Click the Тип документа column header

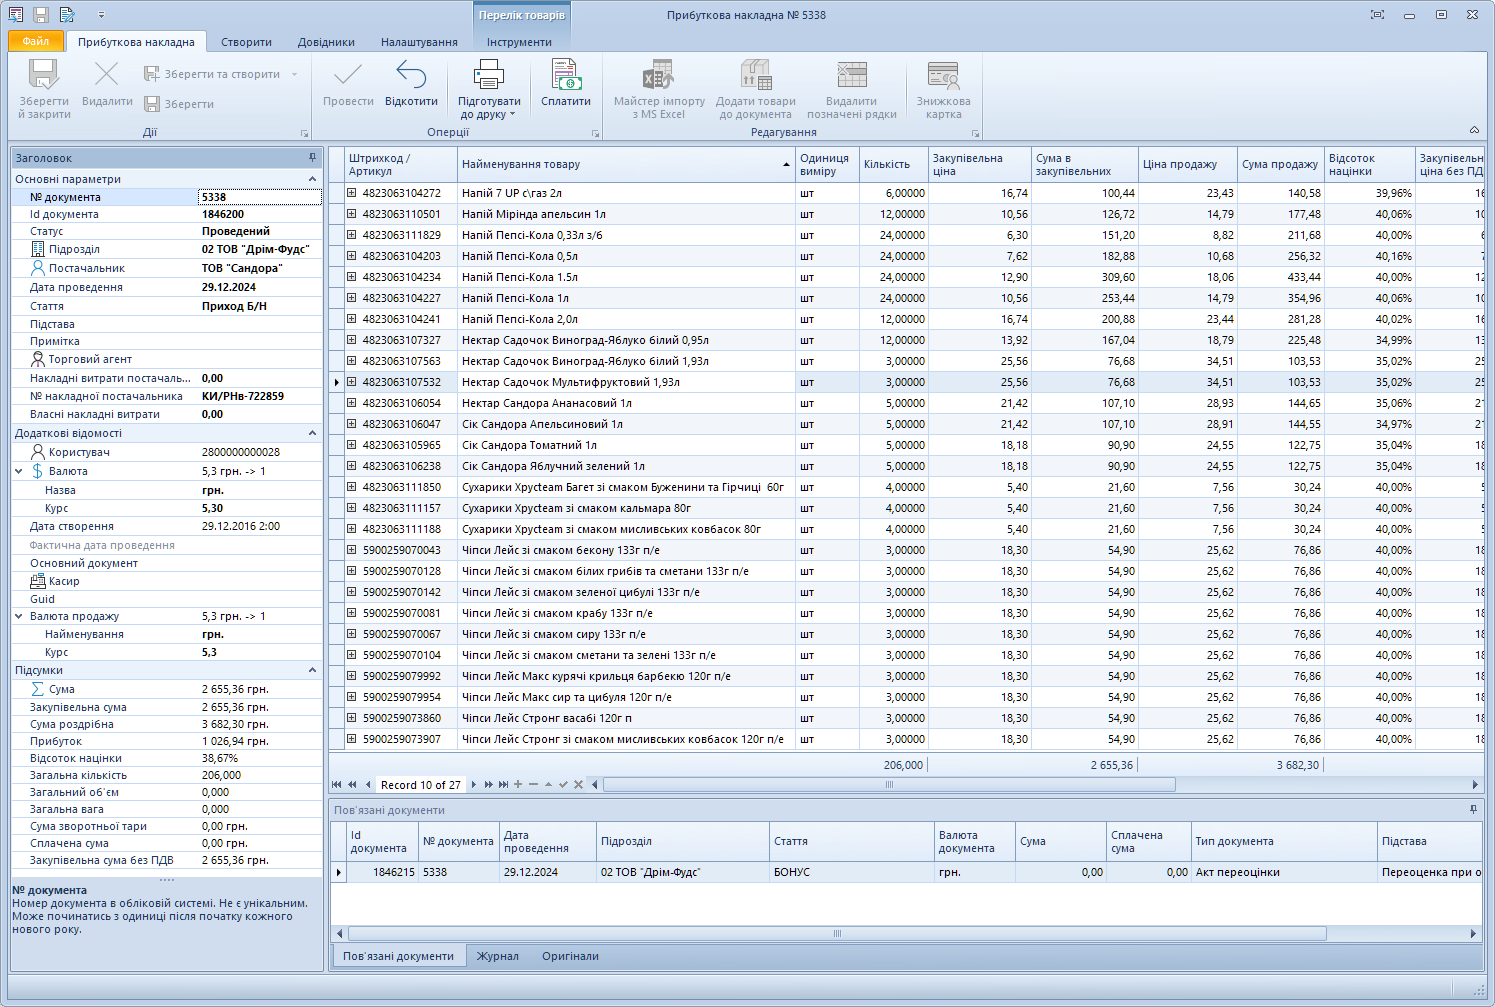coord(1284,841)
